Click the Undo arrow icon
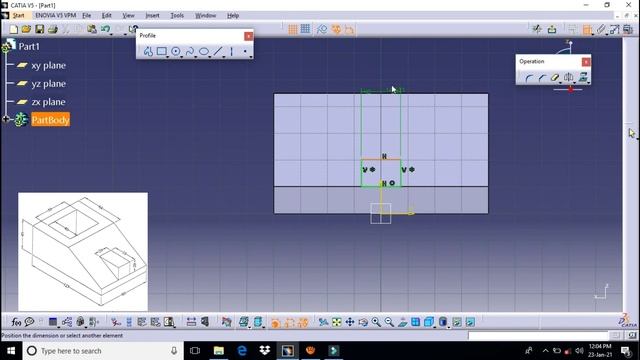The height and width of the screenshot is (360, 640). [x=105, y=29]
